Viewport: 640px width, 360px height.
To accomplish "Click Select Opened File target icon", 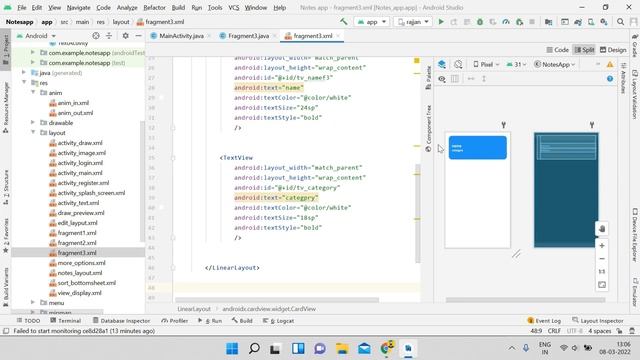I will [96, 36].
